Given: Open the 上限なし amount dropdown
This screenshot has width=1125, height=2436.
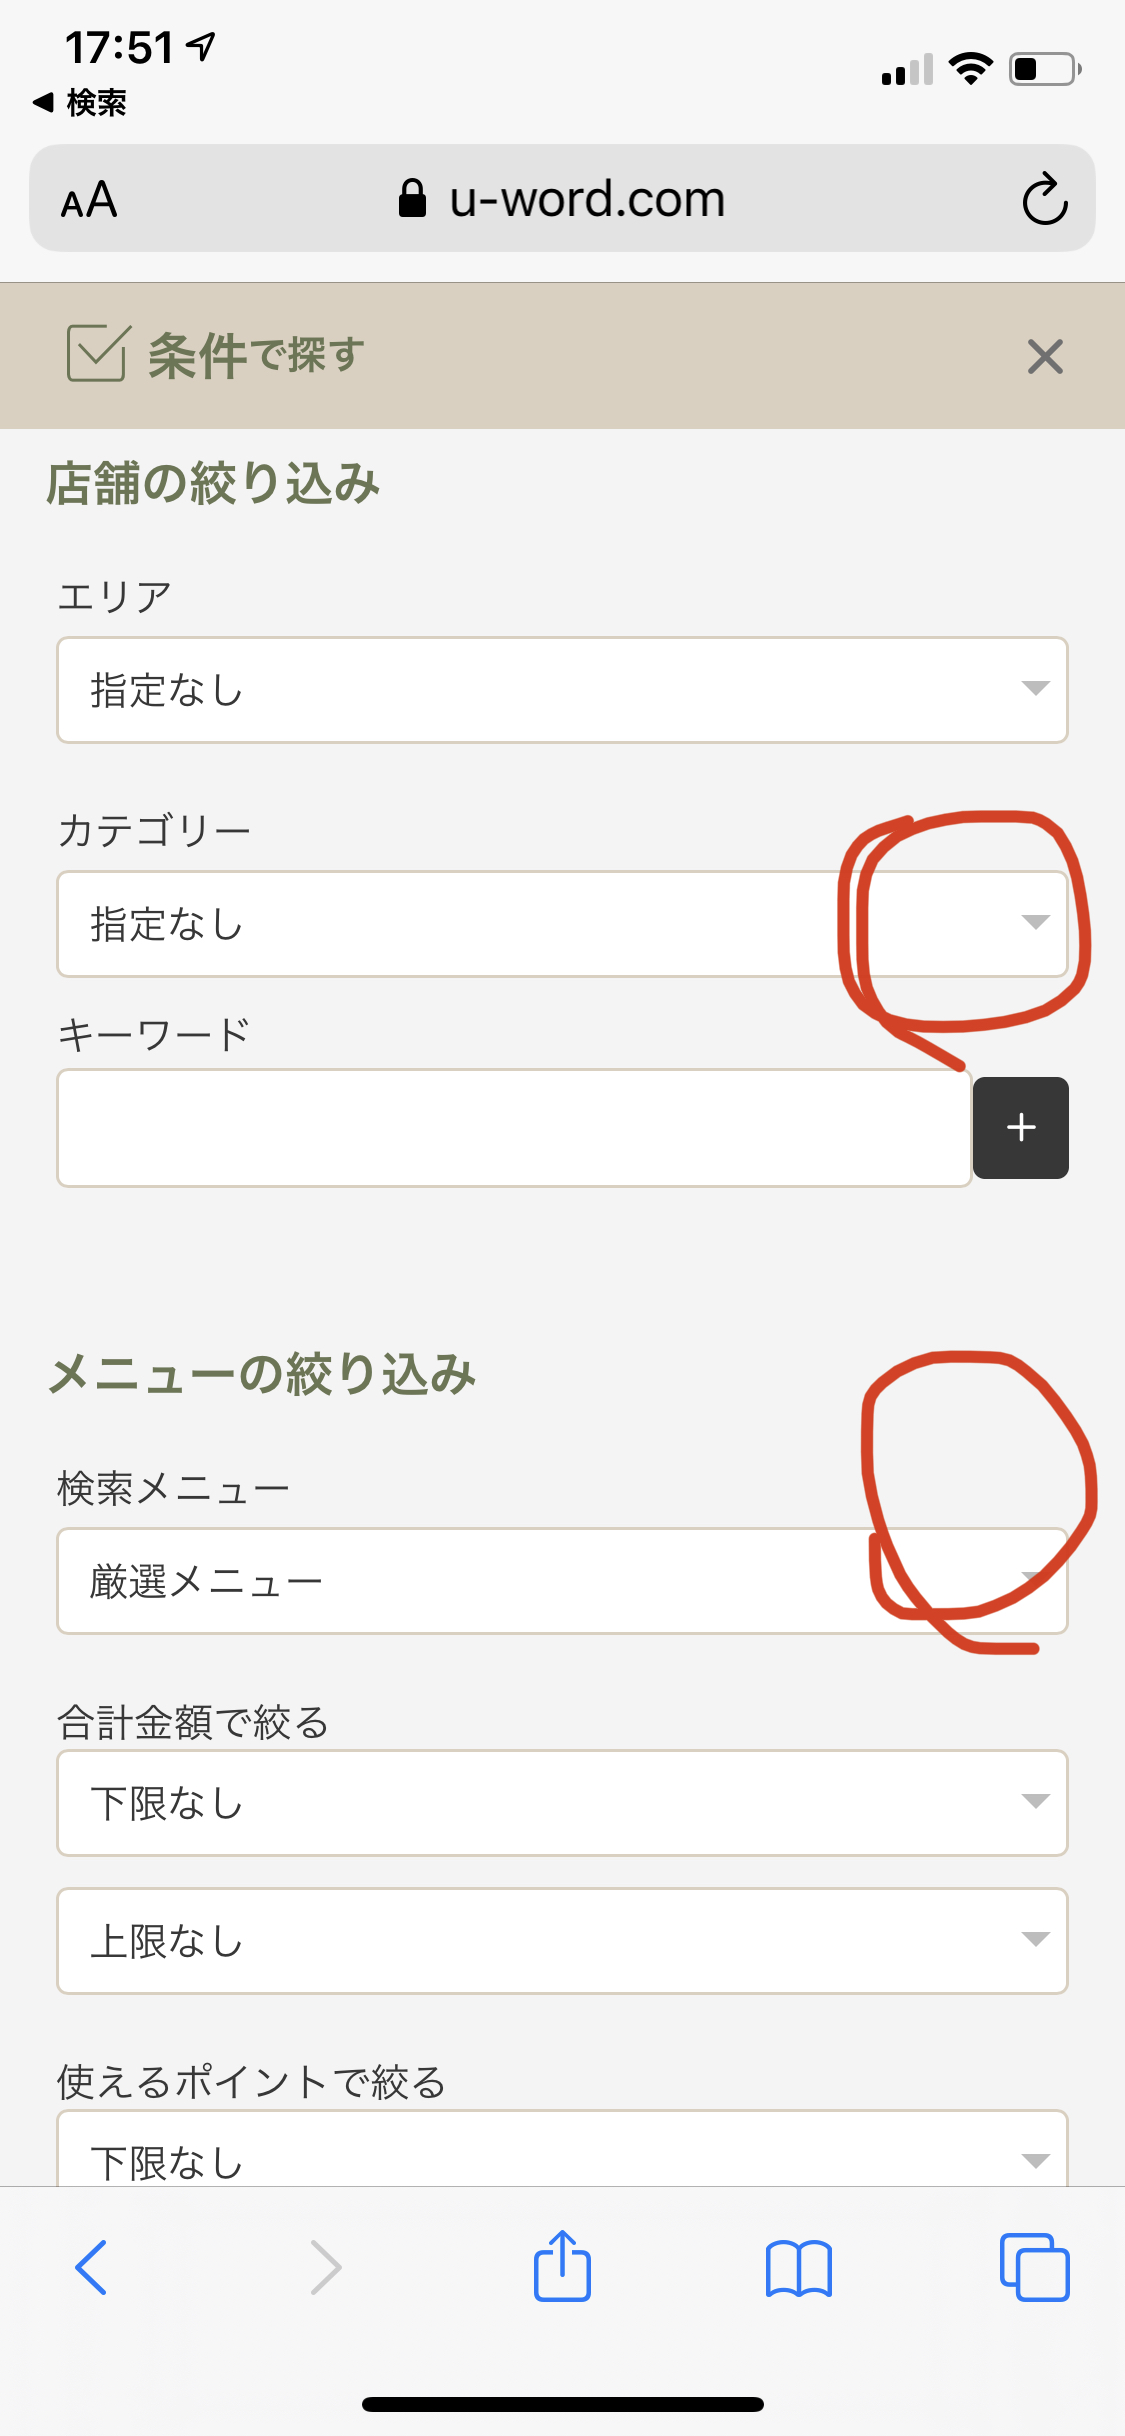Looking at the screenshot, I should [562, 1941].
